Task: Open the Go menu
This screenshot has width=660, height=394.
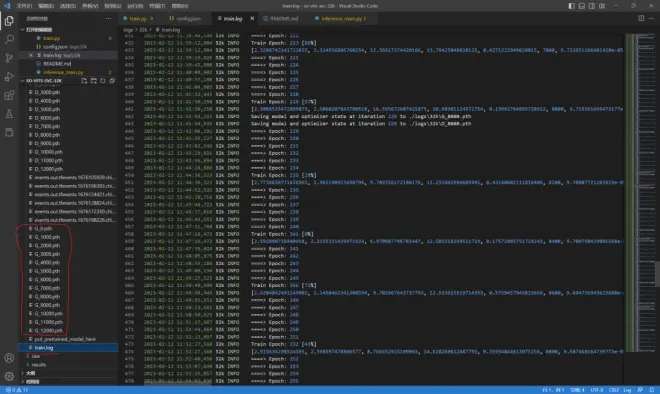Action: click(112, 6)
